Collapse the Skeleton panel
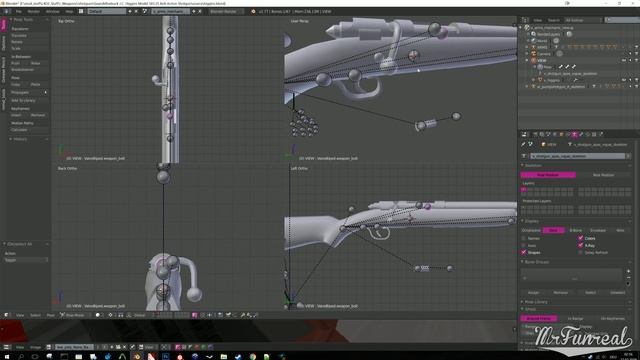 click(x=522, y=166)
